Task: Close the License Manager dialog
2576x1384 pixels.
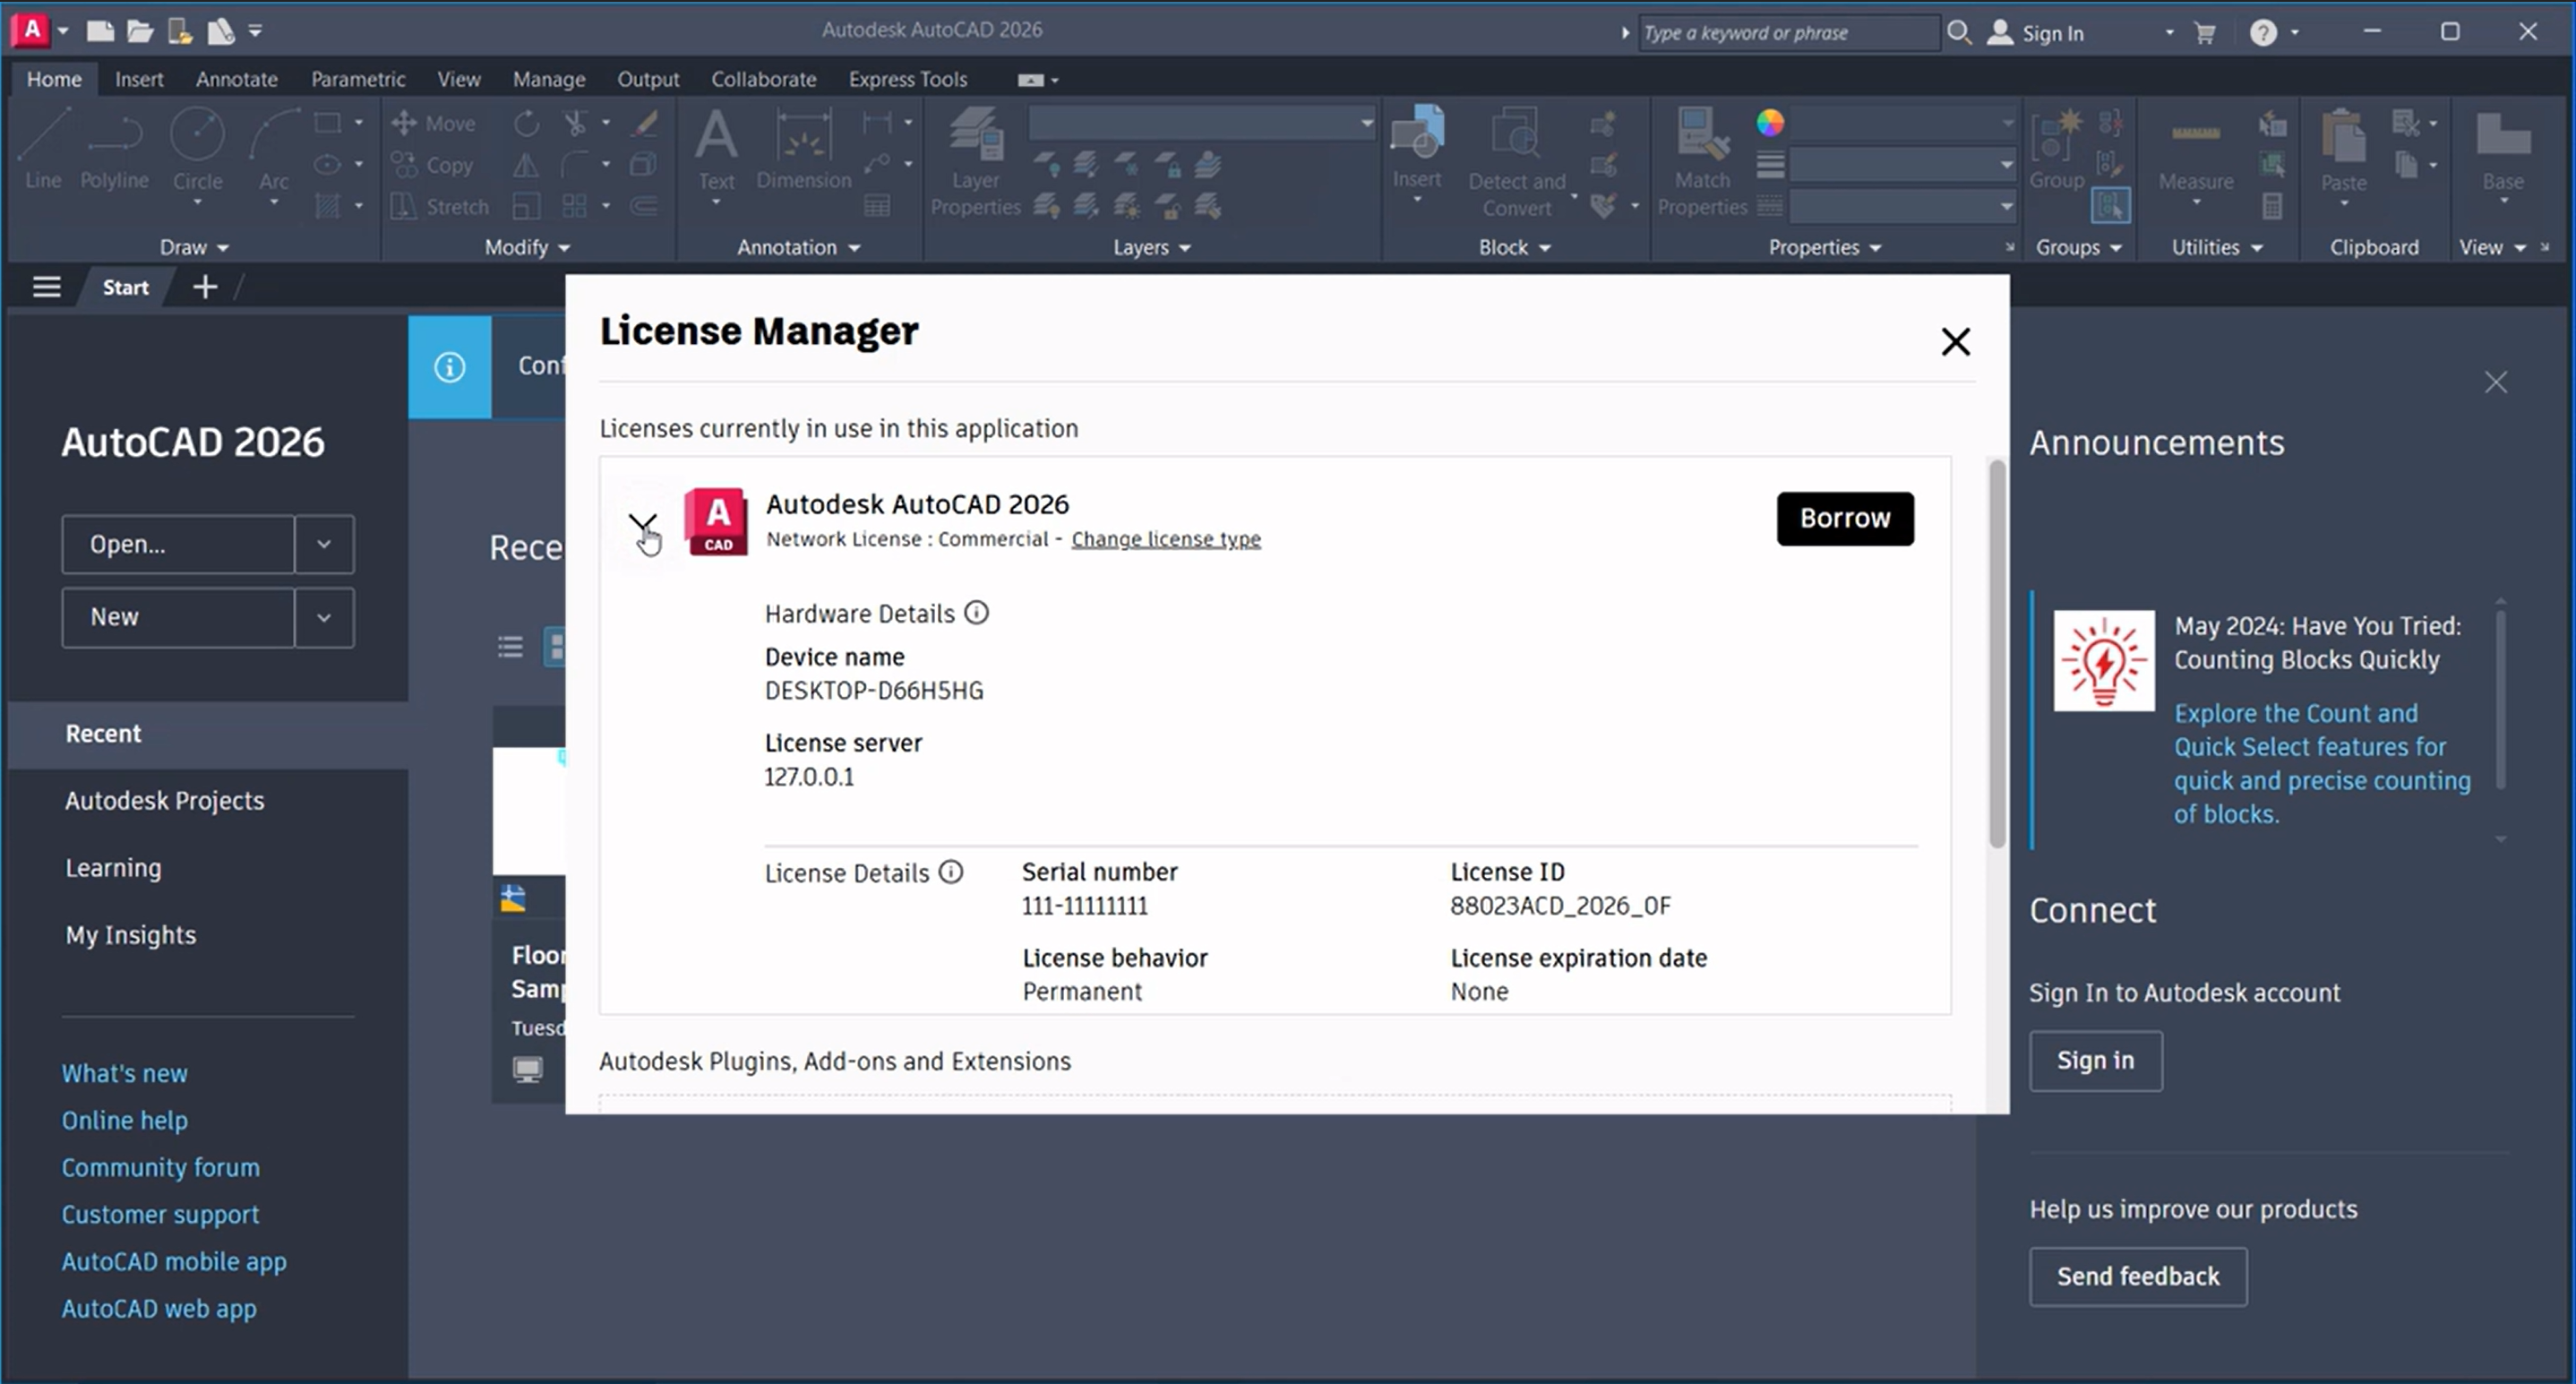Action: [x=1955, y=342]
